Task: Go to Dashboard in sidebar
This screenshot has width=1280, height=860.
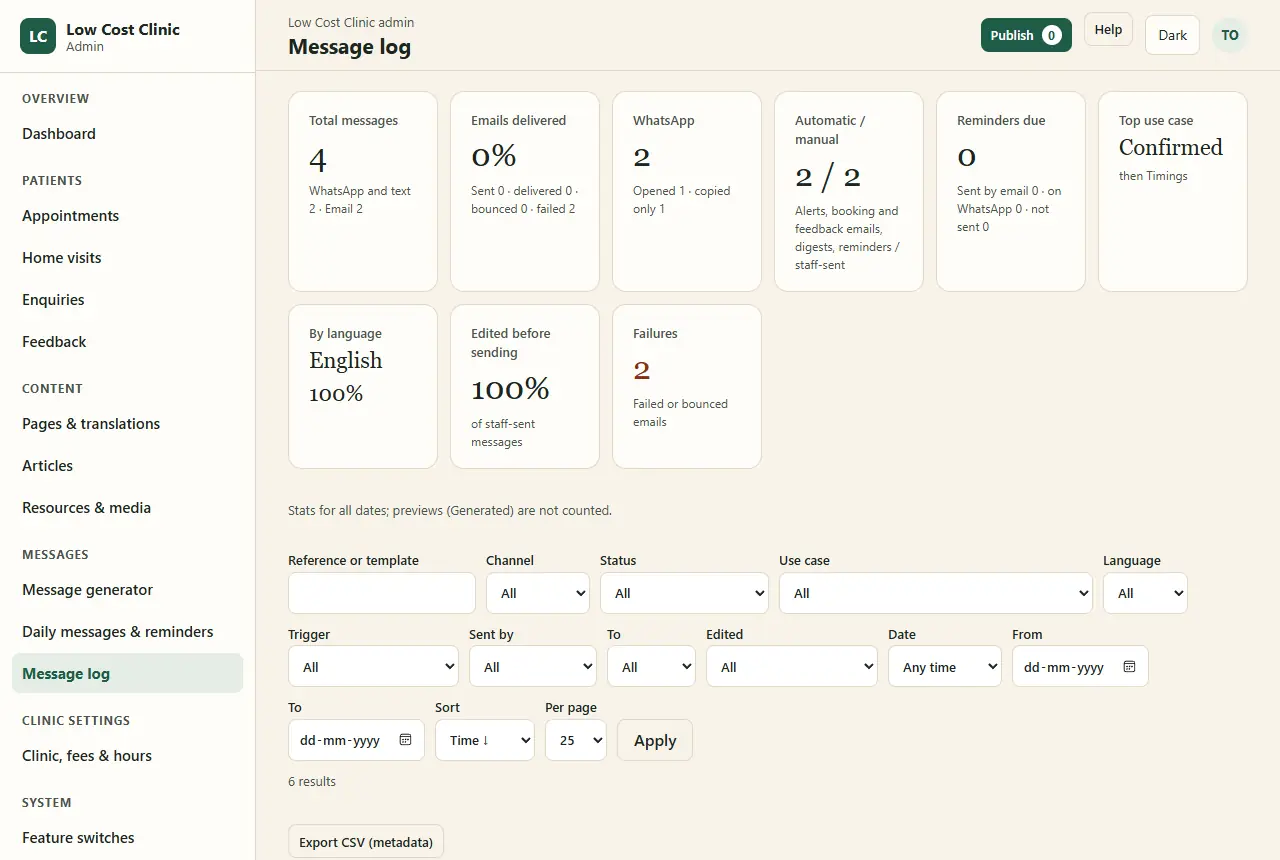Action: pos(127,134)
